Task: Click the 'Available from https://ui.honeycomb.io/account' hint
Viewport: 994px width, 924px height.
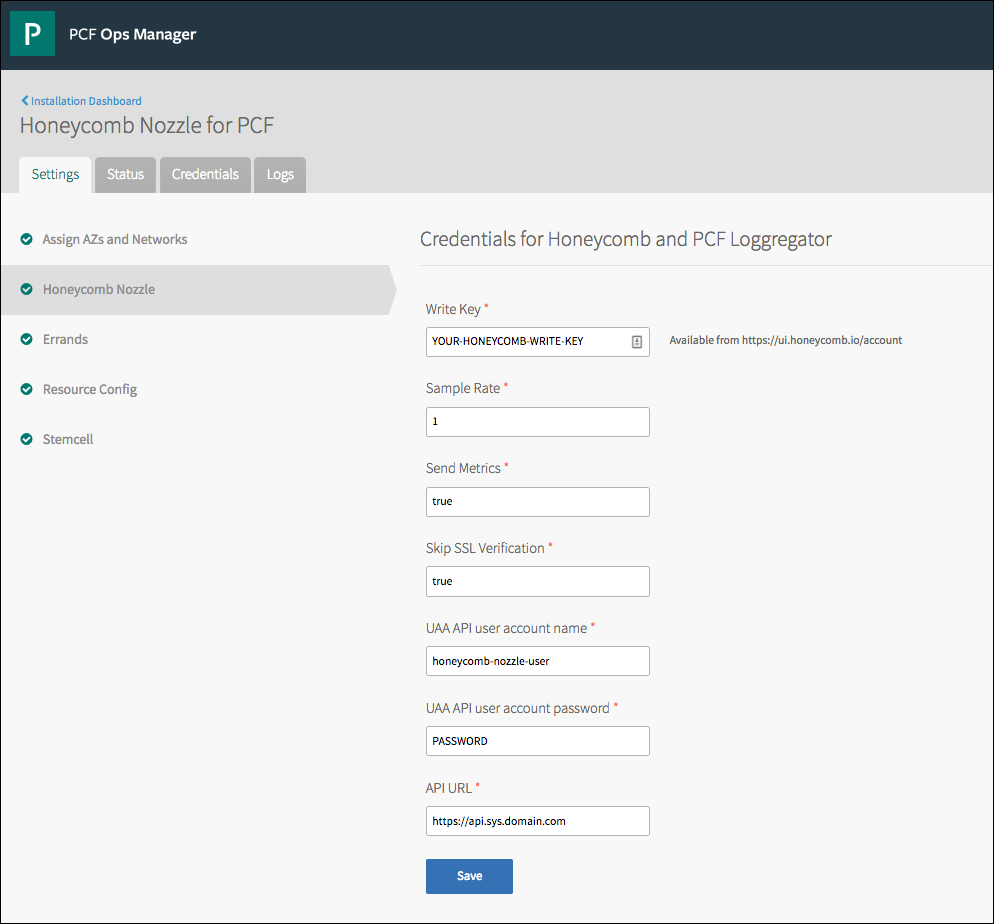Action: [785, 340]
